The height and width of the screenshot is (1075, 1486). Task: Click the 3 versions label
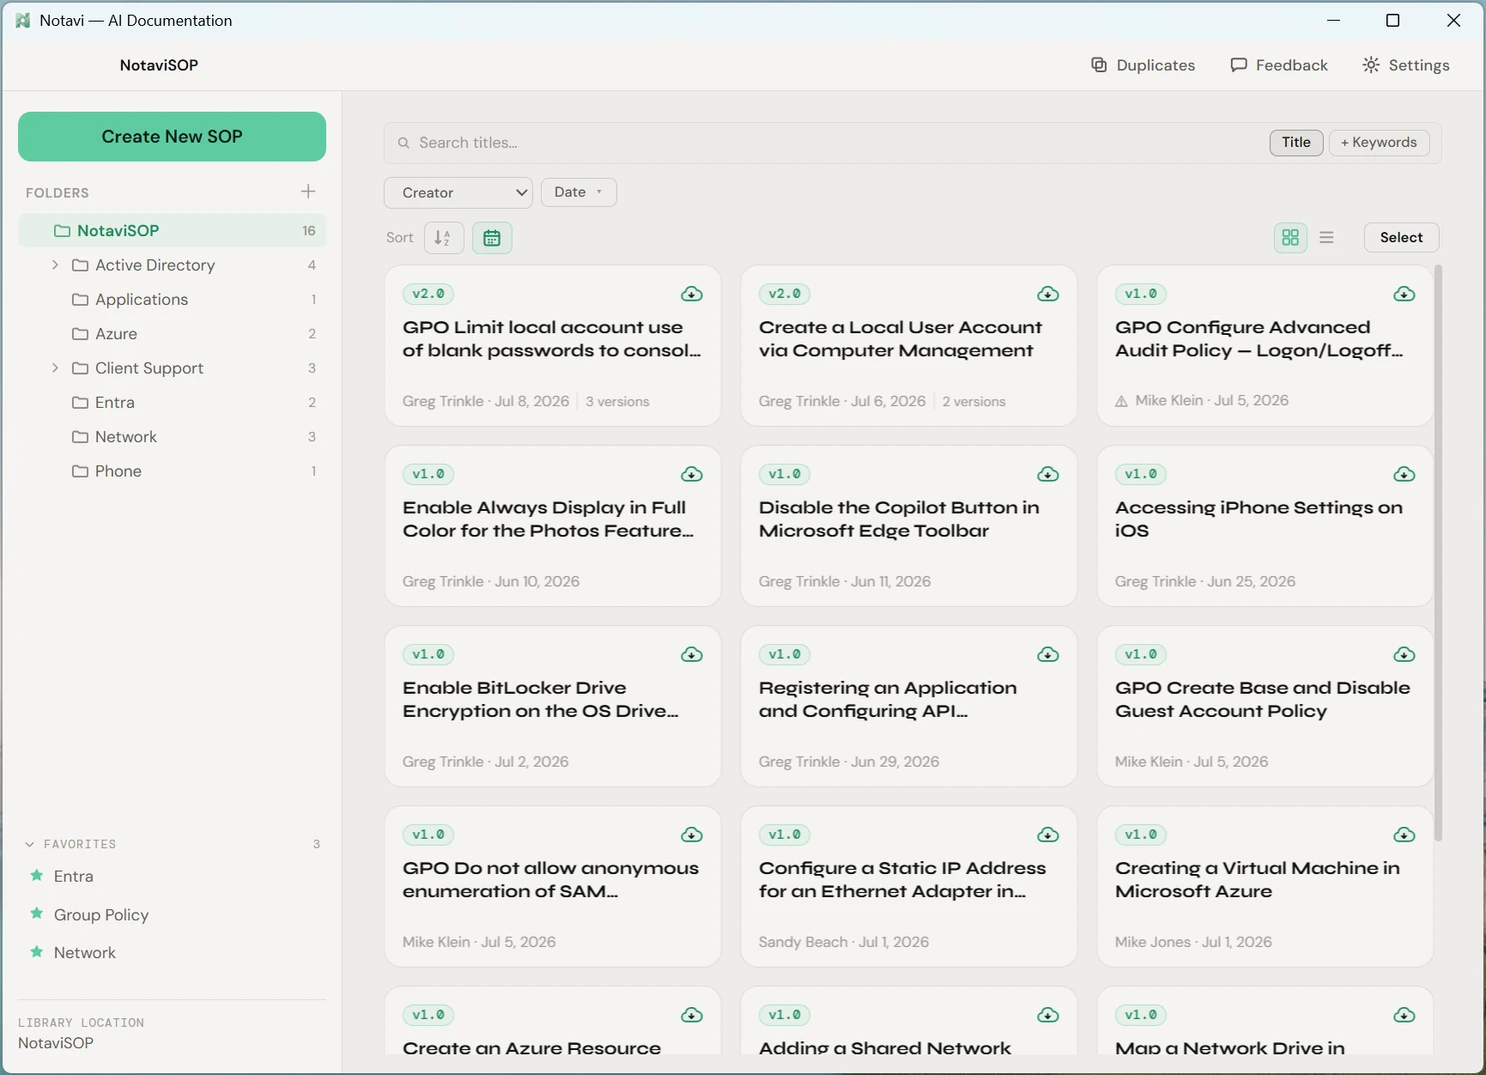(x=617, y=401)
